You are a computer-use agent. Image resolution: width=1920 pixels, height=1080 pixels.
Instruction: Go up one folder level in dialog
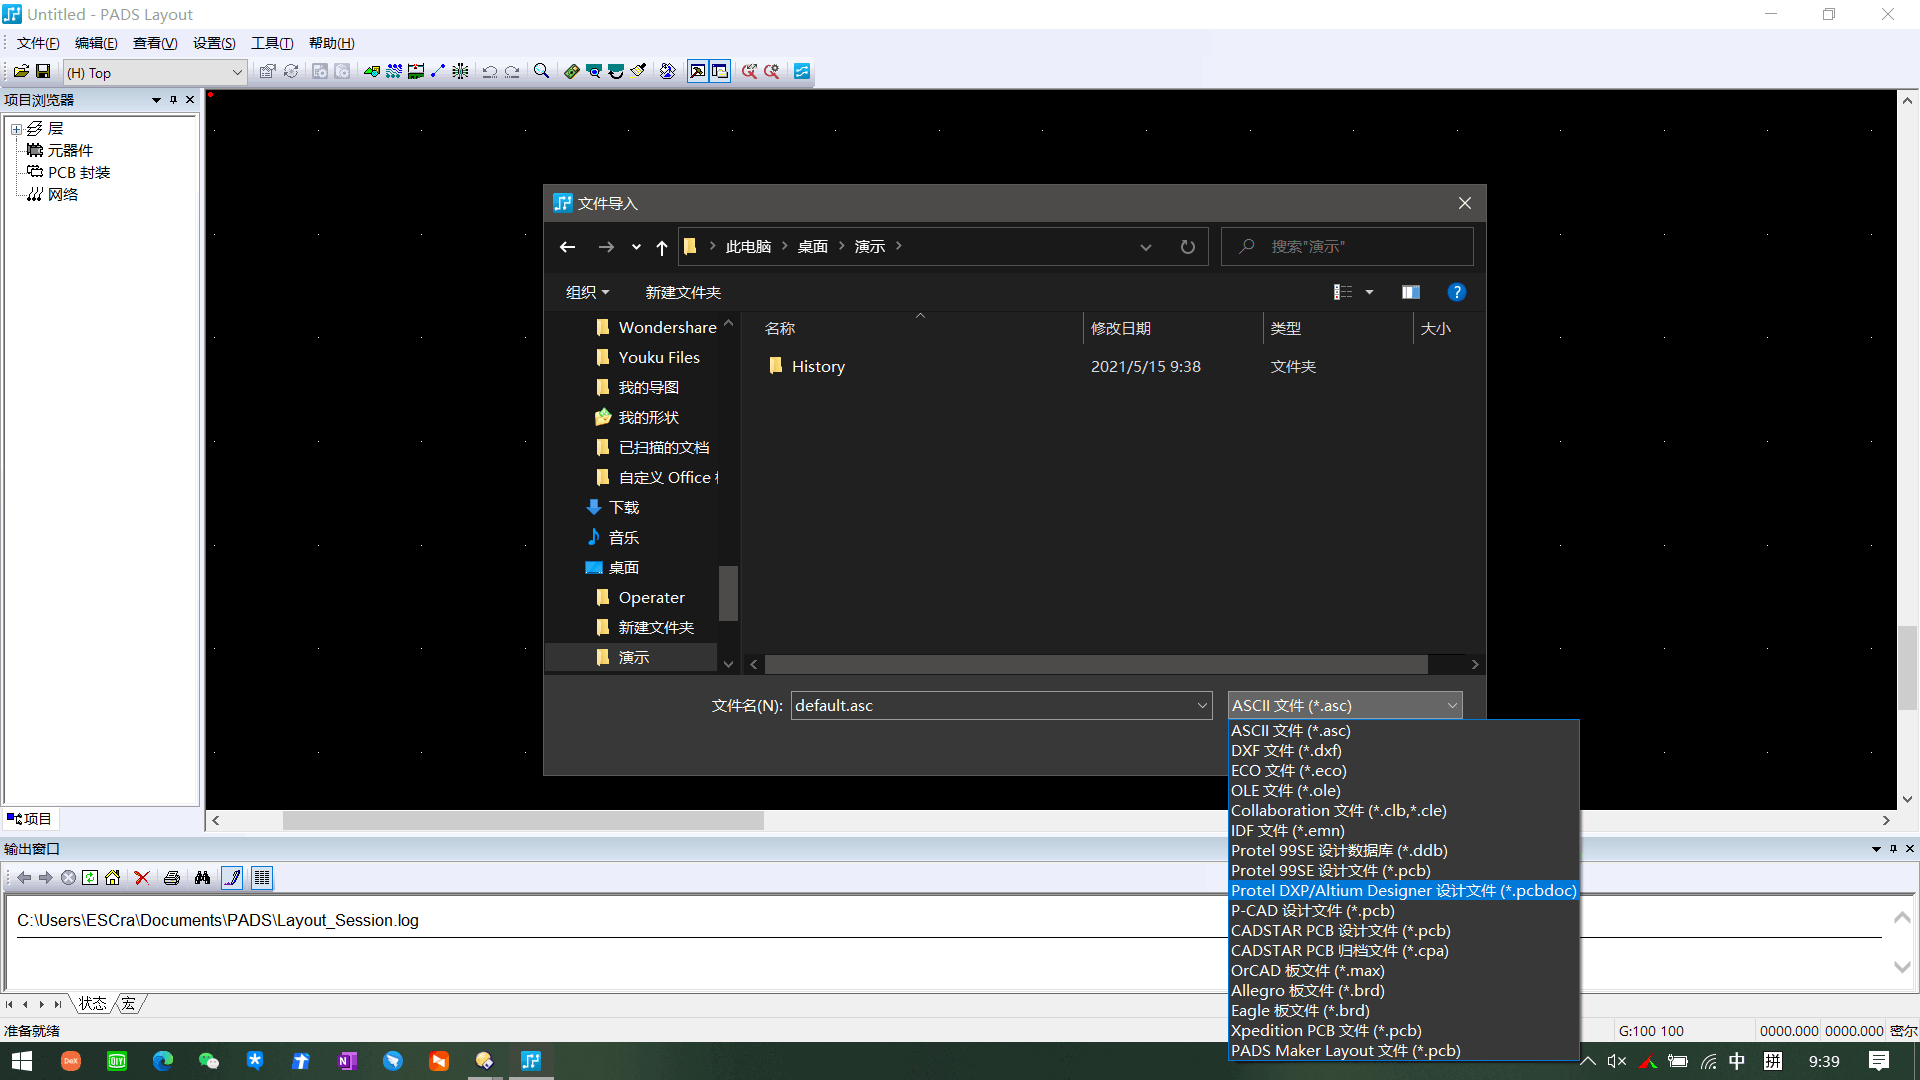pos(662,247)
